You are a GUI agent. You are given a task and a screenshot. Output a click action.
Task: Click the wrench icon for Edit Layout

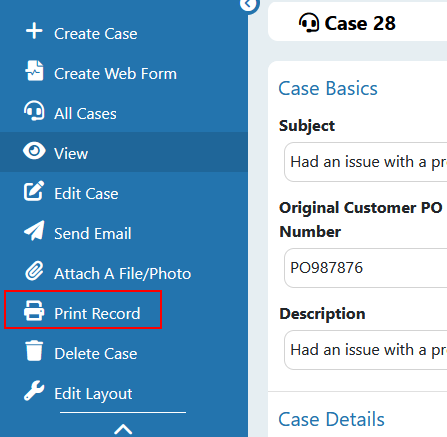point(34,391)
